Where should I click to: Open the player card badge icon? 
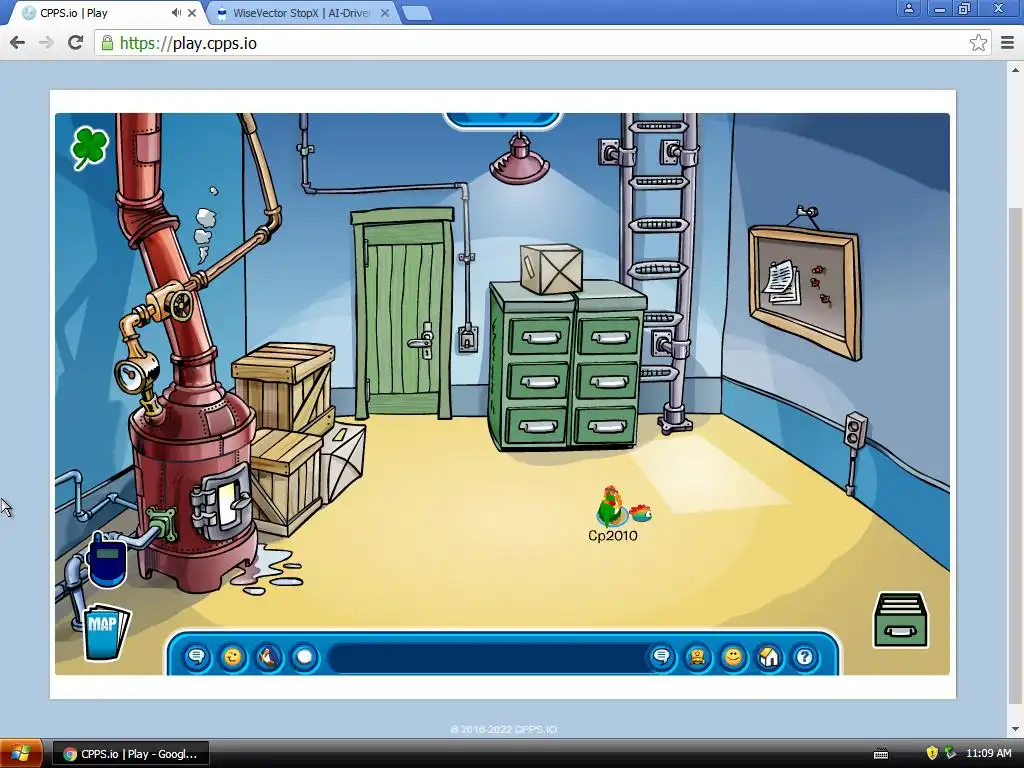point(697,656)
